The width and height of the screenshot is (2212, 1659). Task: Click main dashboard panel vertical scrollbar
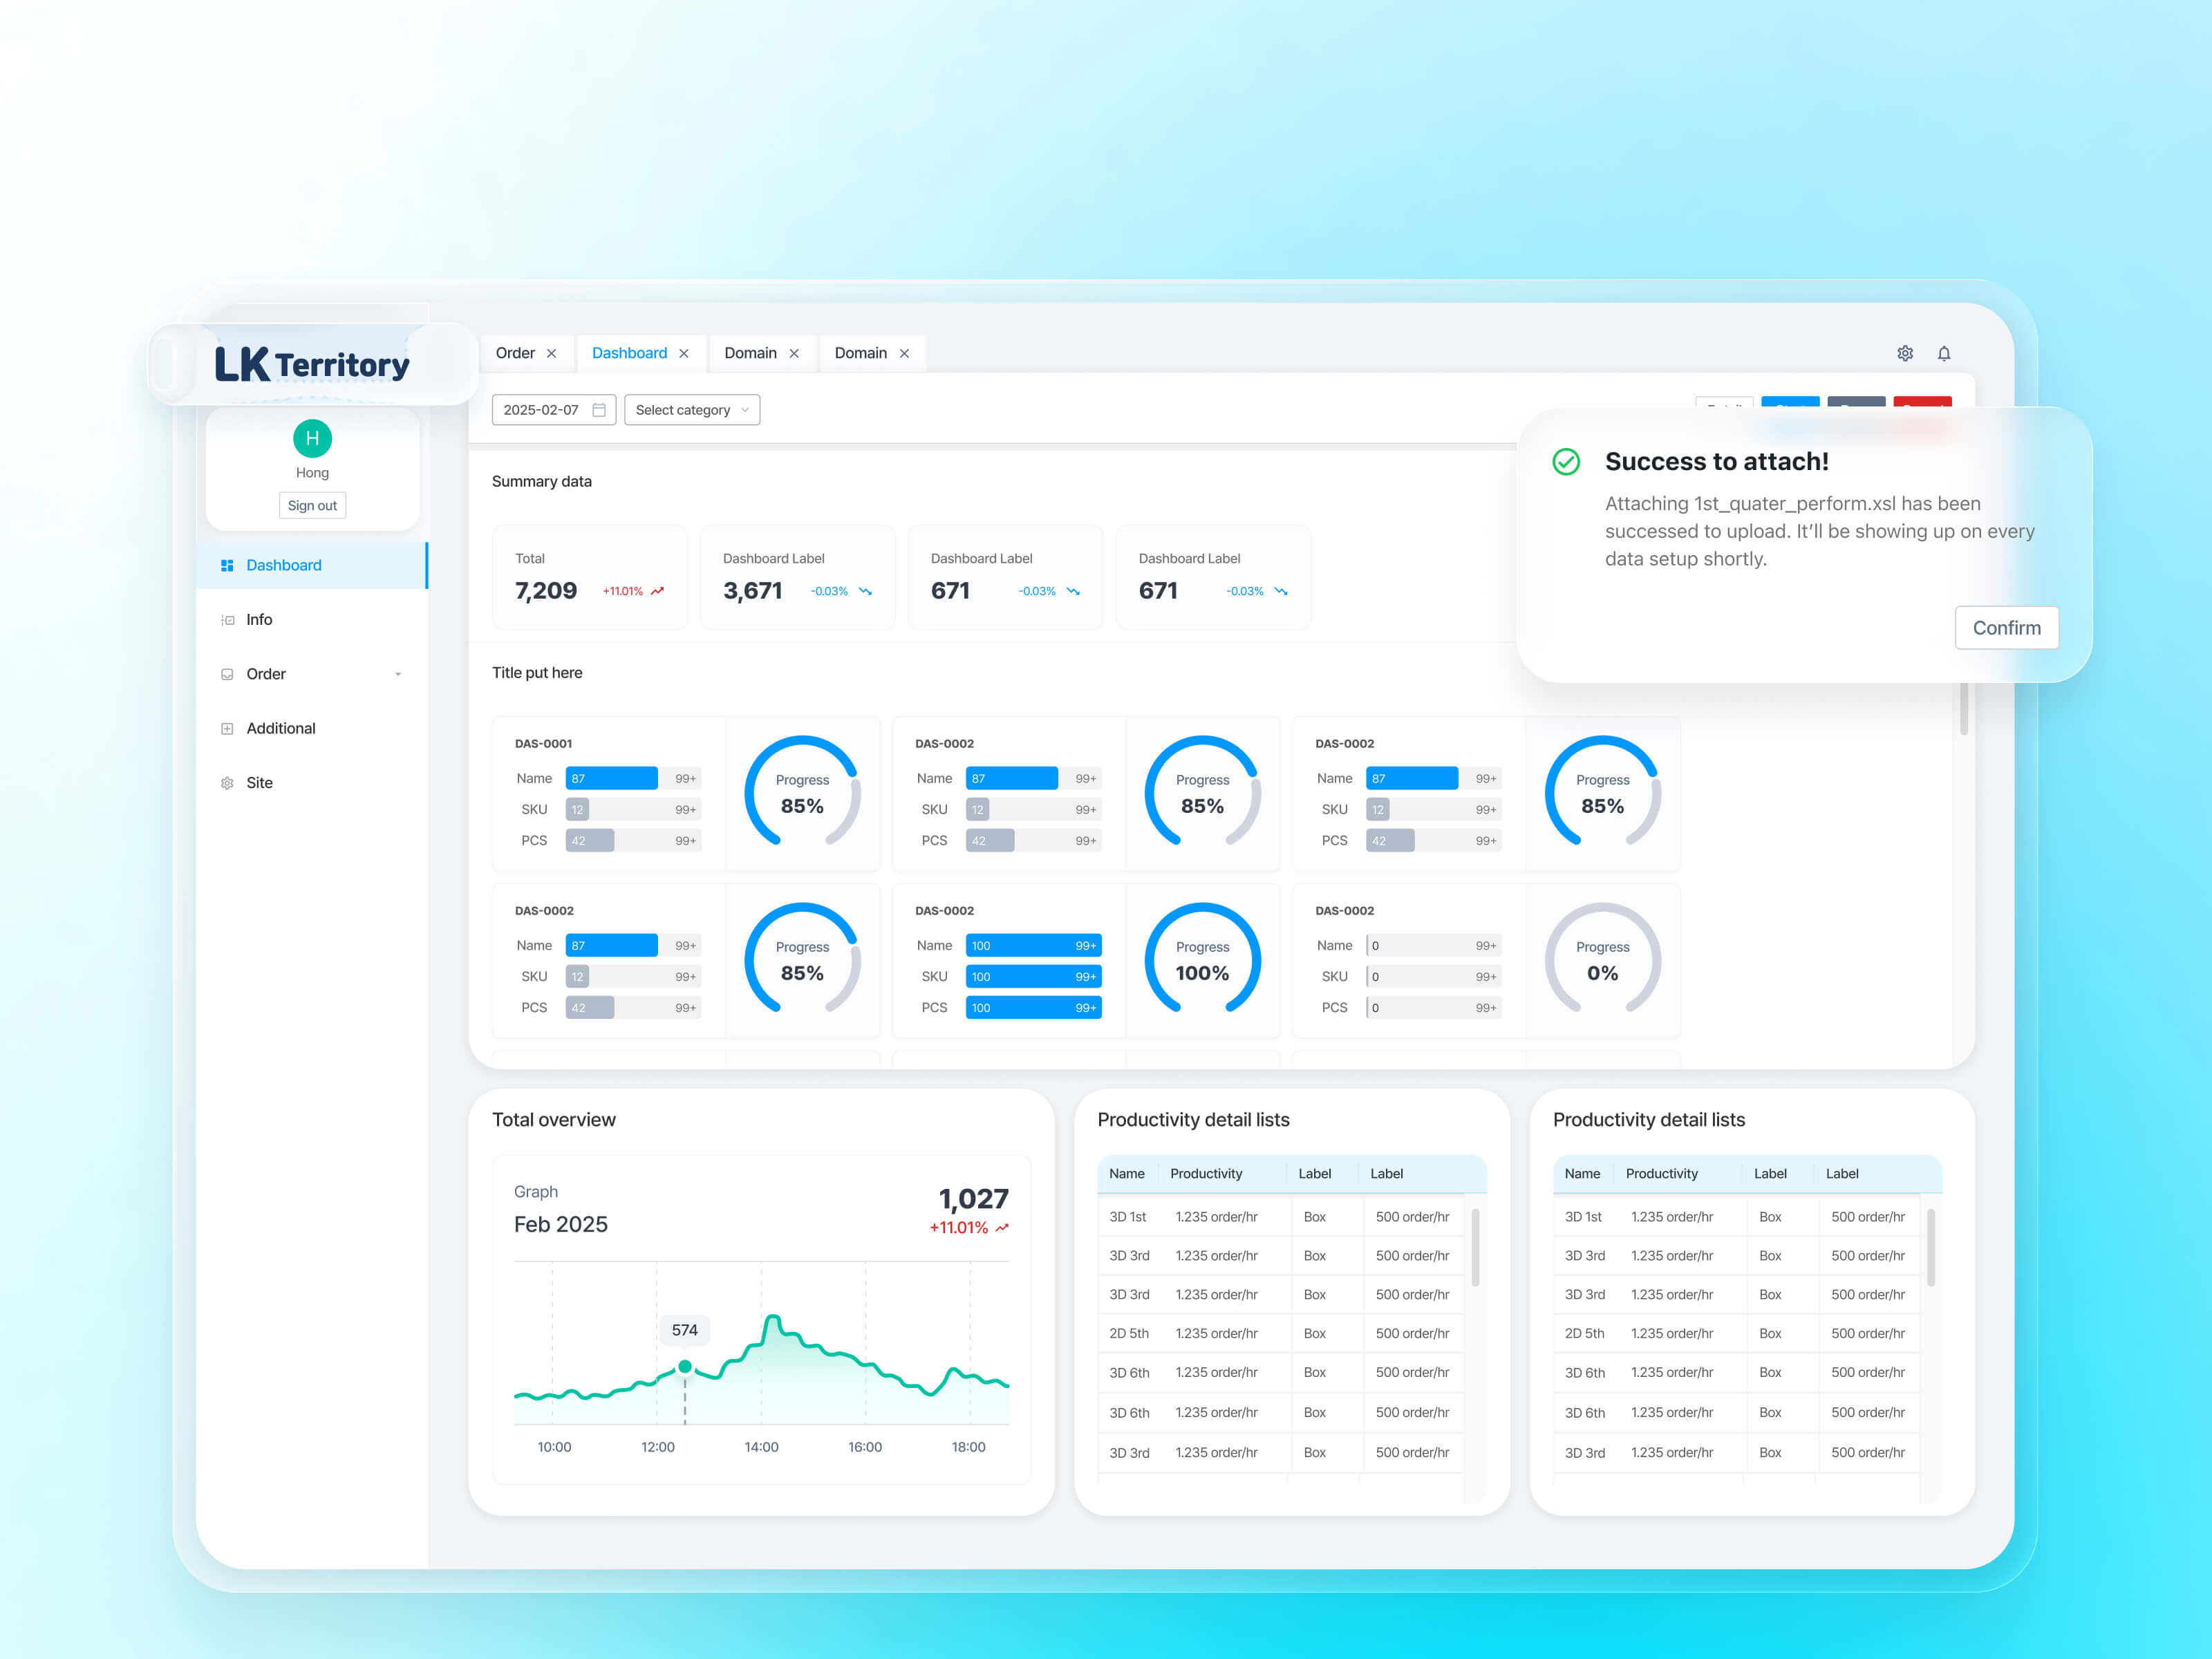1964,708
